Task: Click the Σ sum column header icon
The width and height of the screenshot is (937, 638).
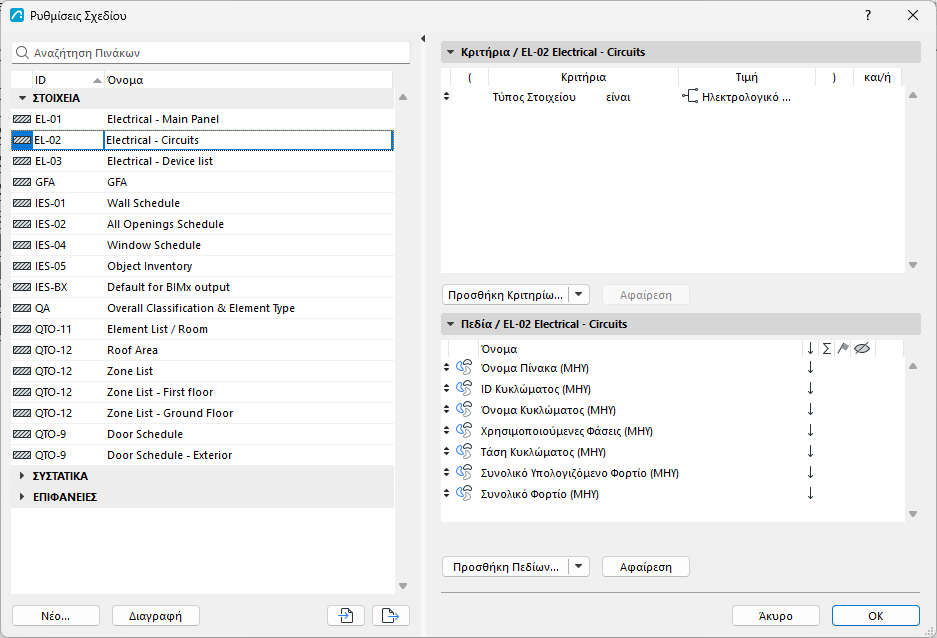Action: click(826, 348)
